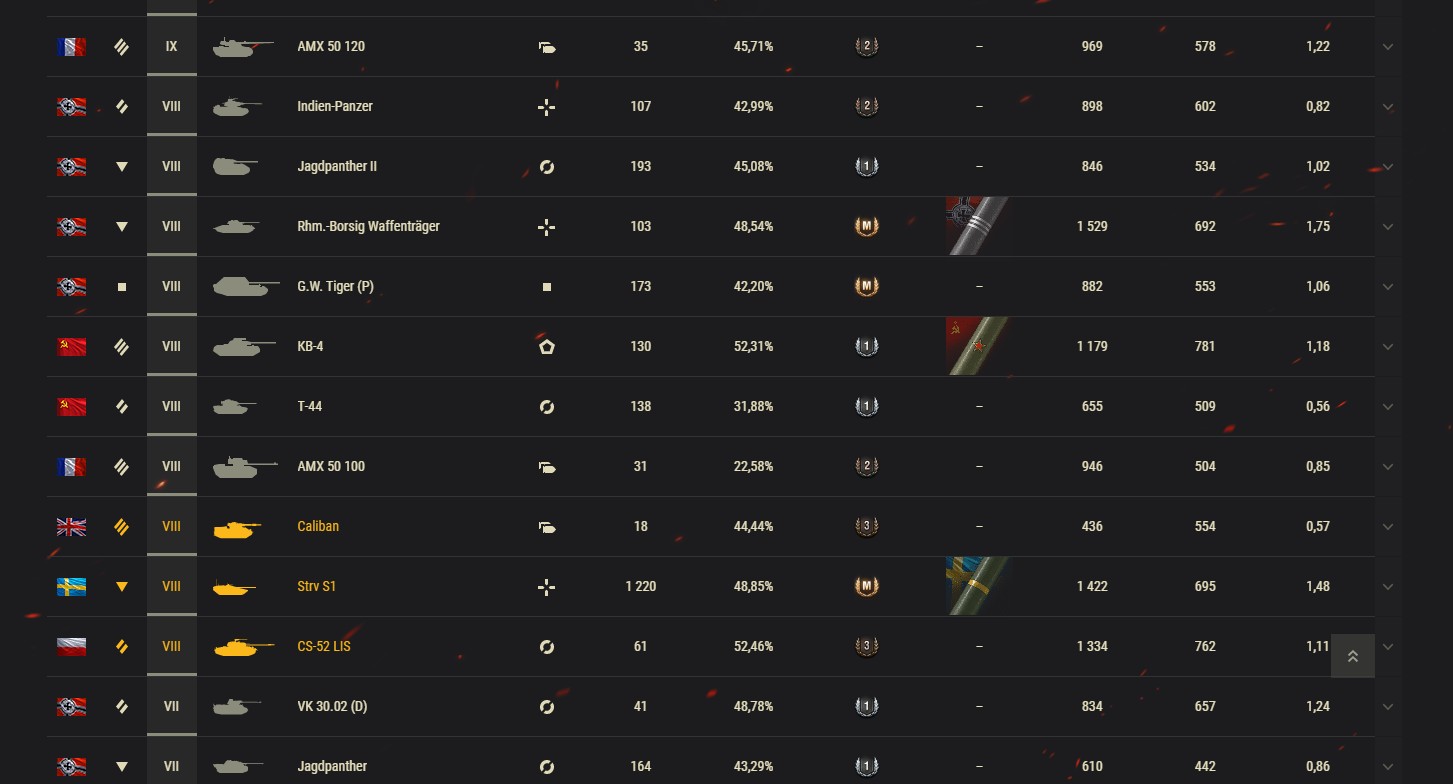Expand the AMX 50 120 row details
This screenshot has width=1453, height=784.
(1387, 47)
